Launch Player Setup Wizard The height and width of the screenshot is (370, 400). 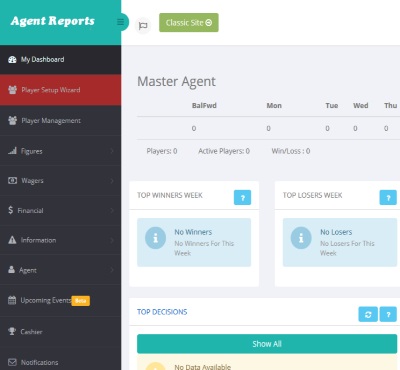(x=60, y=90)
